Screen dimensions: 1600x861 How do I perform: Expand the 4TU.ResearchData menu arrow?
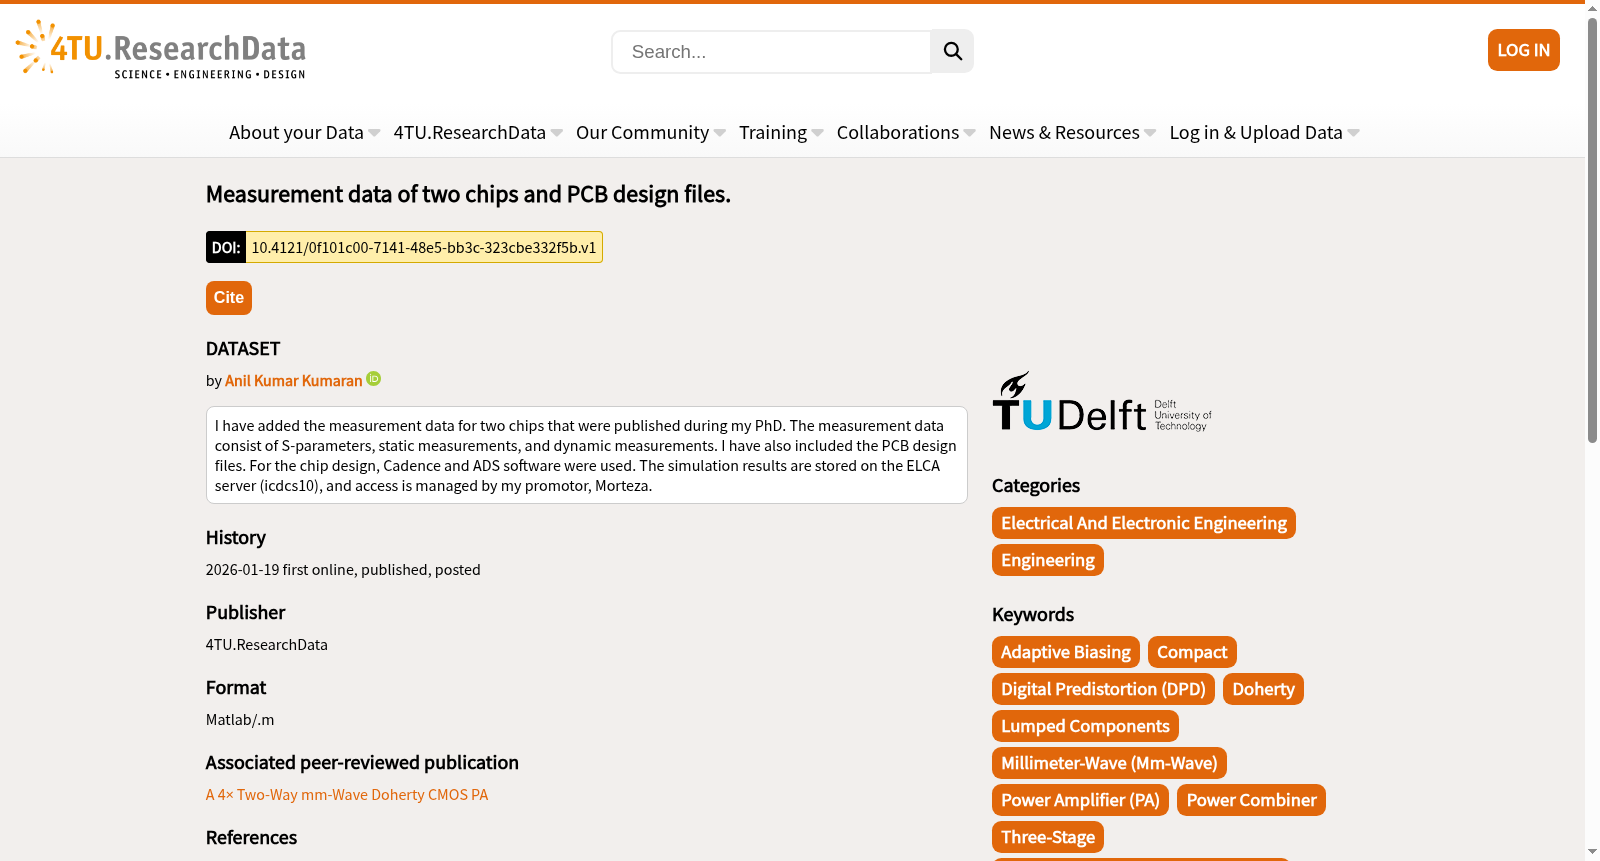coord(557,133)
